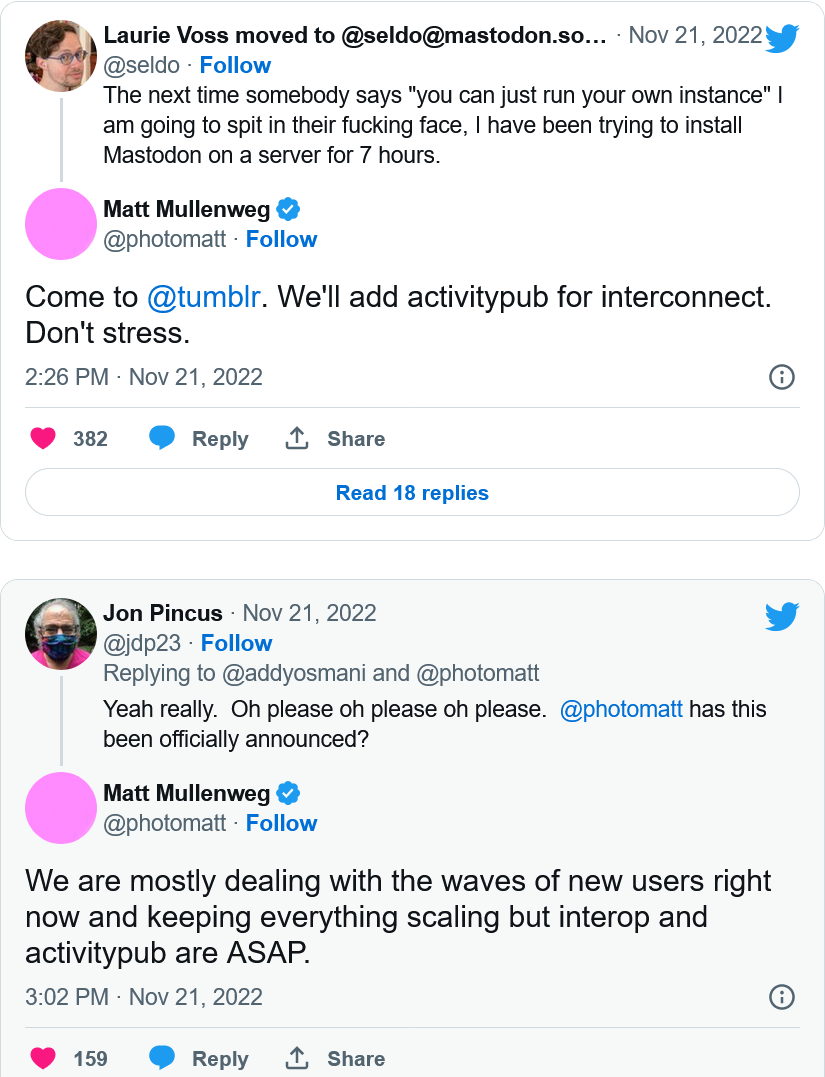Screen dimensions: 825x1077
Task: Click the Share upload icon on second tweet
Action: (297, 1058)
